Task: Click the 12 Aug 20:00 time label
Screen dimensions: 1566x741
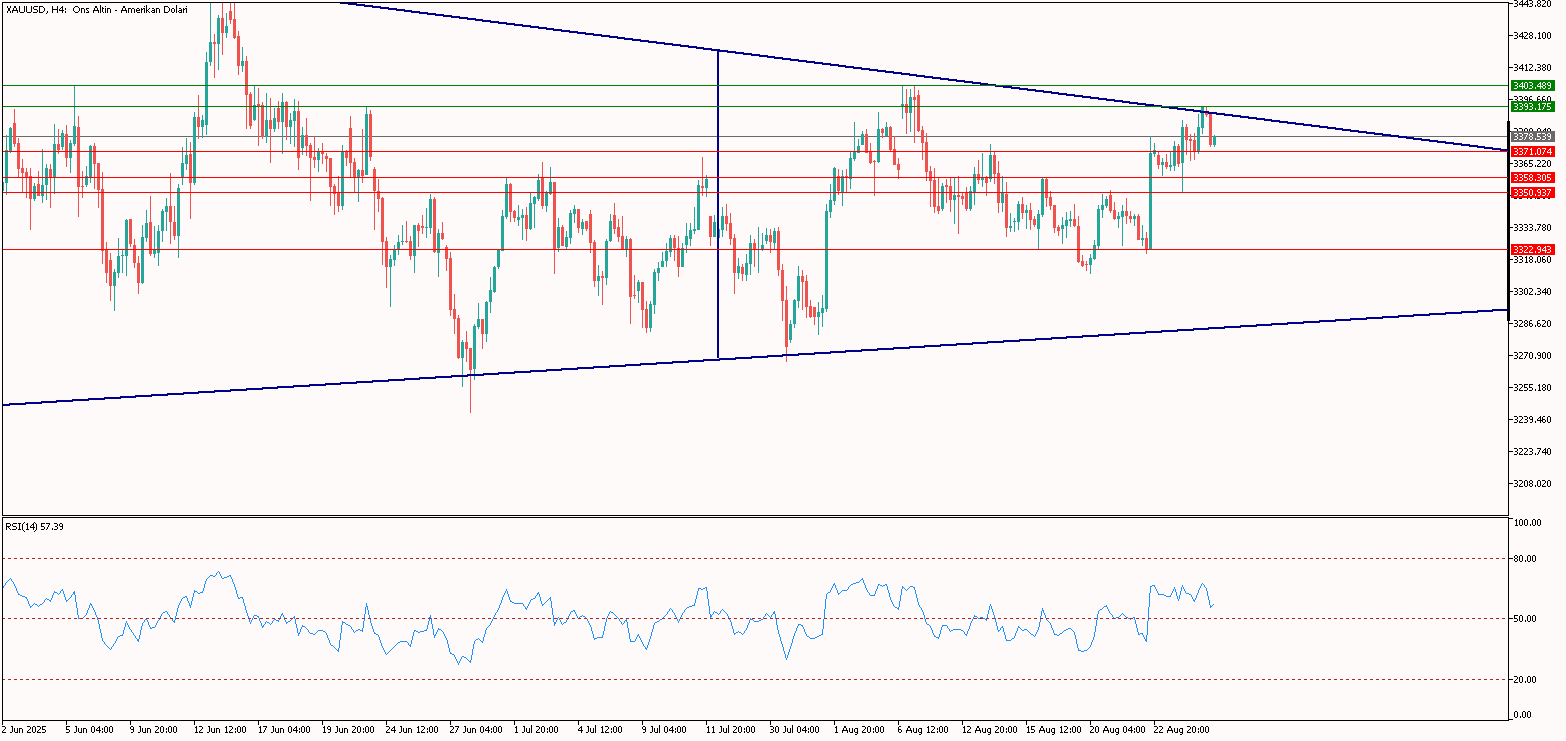Action: point(989,729)
